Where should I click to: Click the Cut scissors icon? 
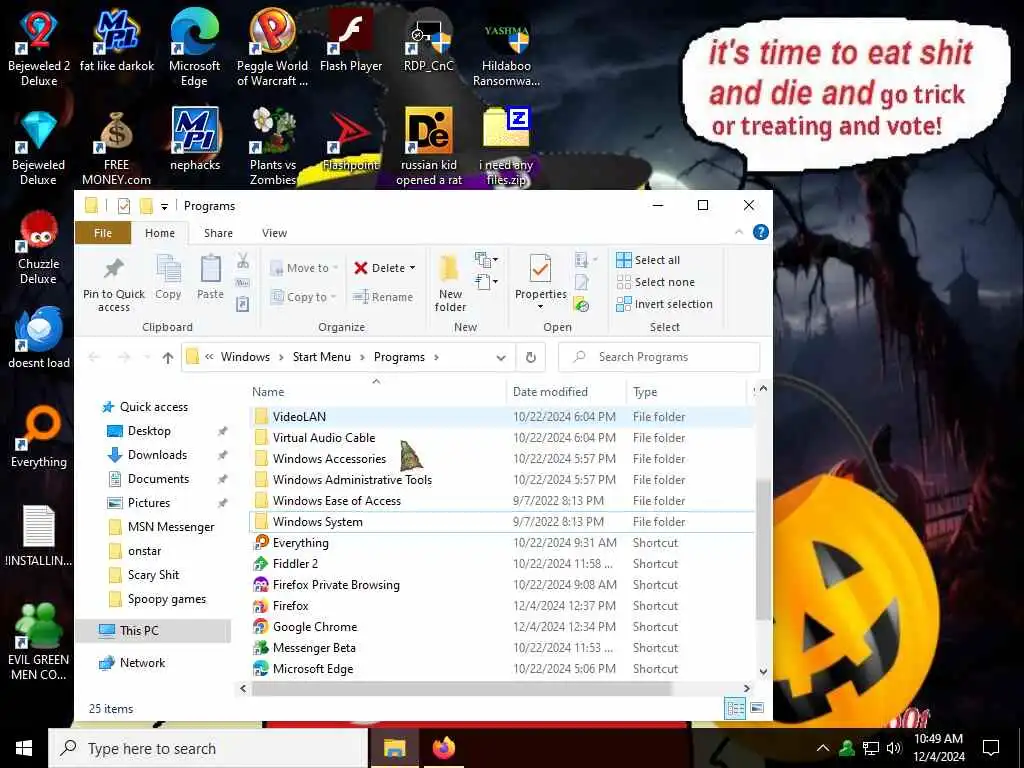click(243, 261)
